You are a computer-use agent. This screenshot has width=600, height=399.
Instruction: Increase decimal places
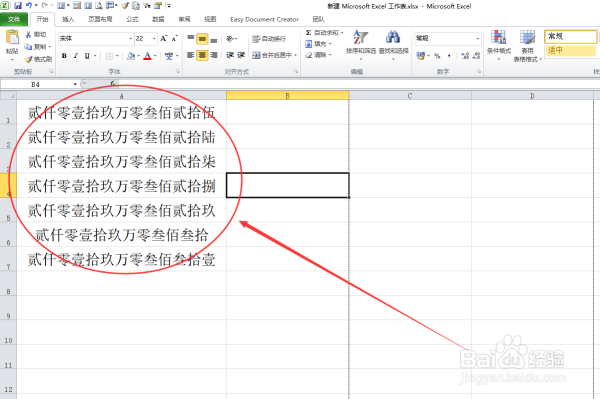tap(465, 56)
